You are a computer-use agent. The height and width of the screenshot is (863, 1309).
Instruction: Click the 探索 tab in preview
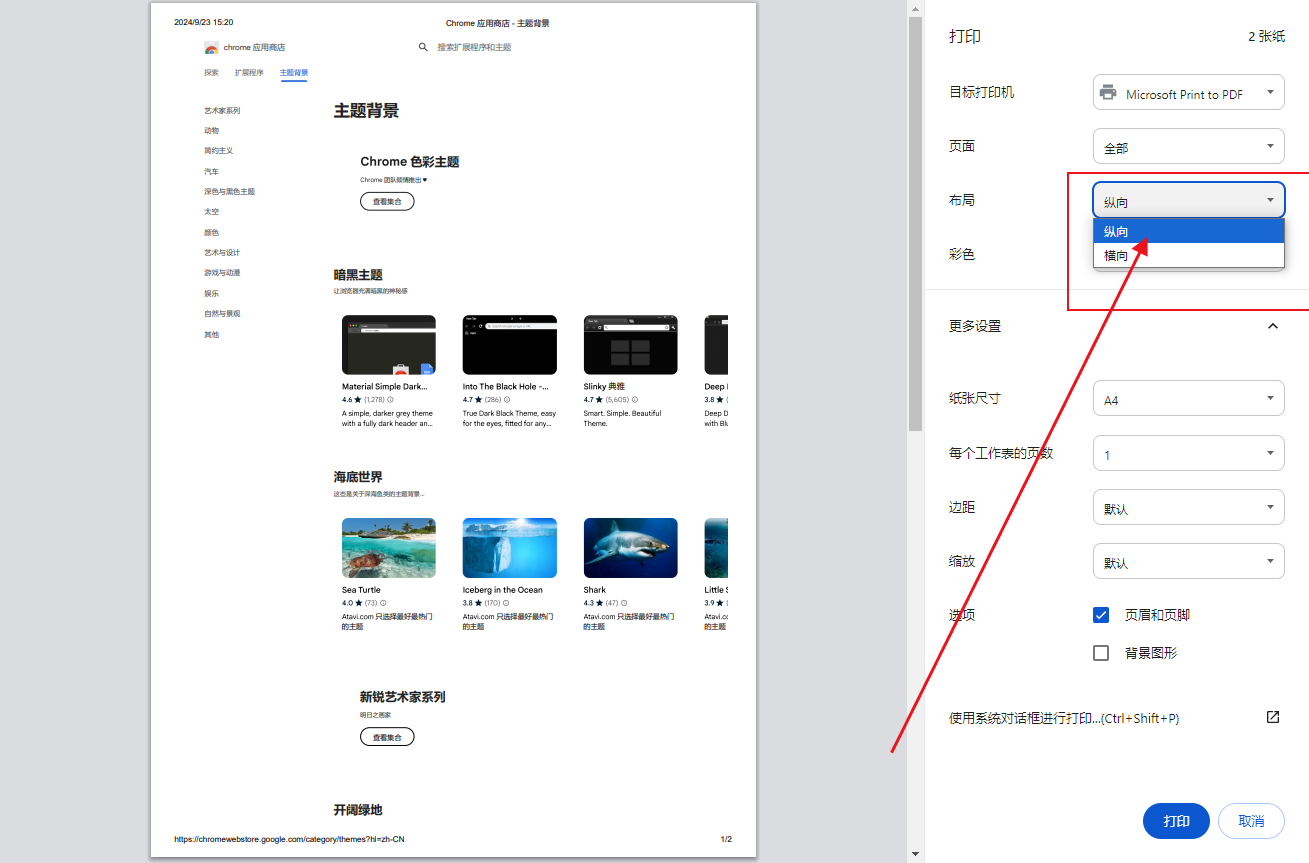click(x=211, y=73)
